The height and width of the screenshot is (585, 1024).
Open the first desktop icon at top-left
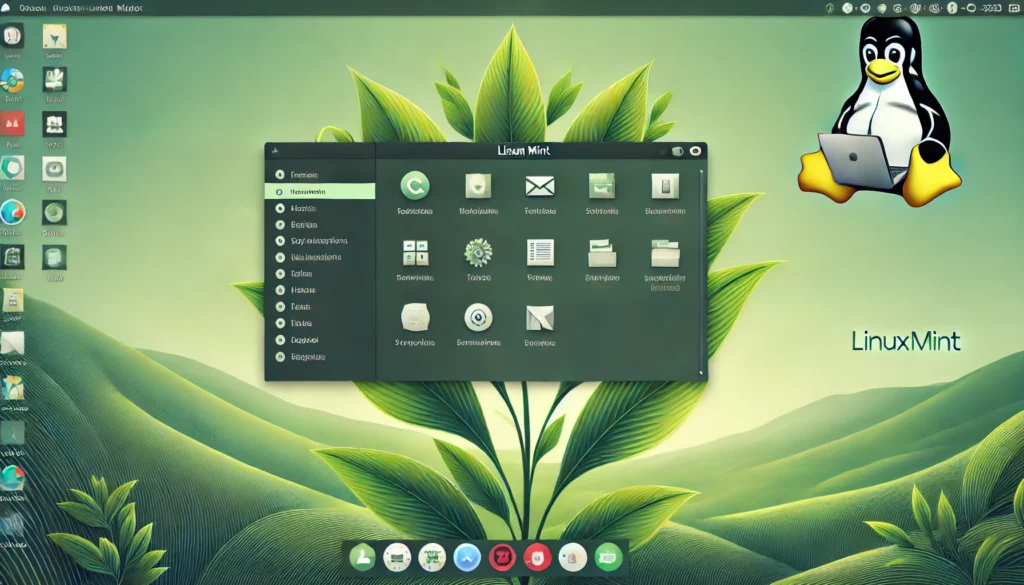12,37
